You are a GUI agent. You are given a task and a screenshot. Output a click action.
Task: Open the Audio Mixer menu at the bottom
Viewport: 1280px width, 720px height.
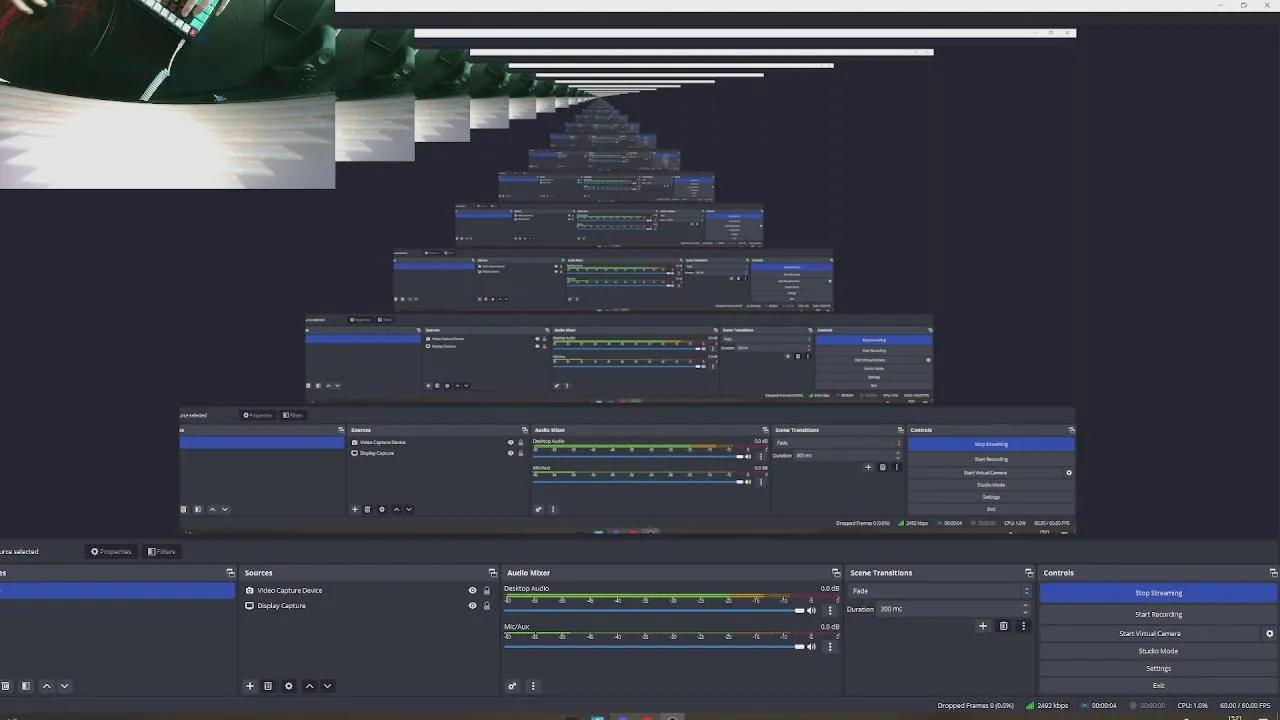tap(533, 686)
